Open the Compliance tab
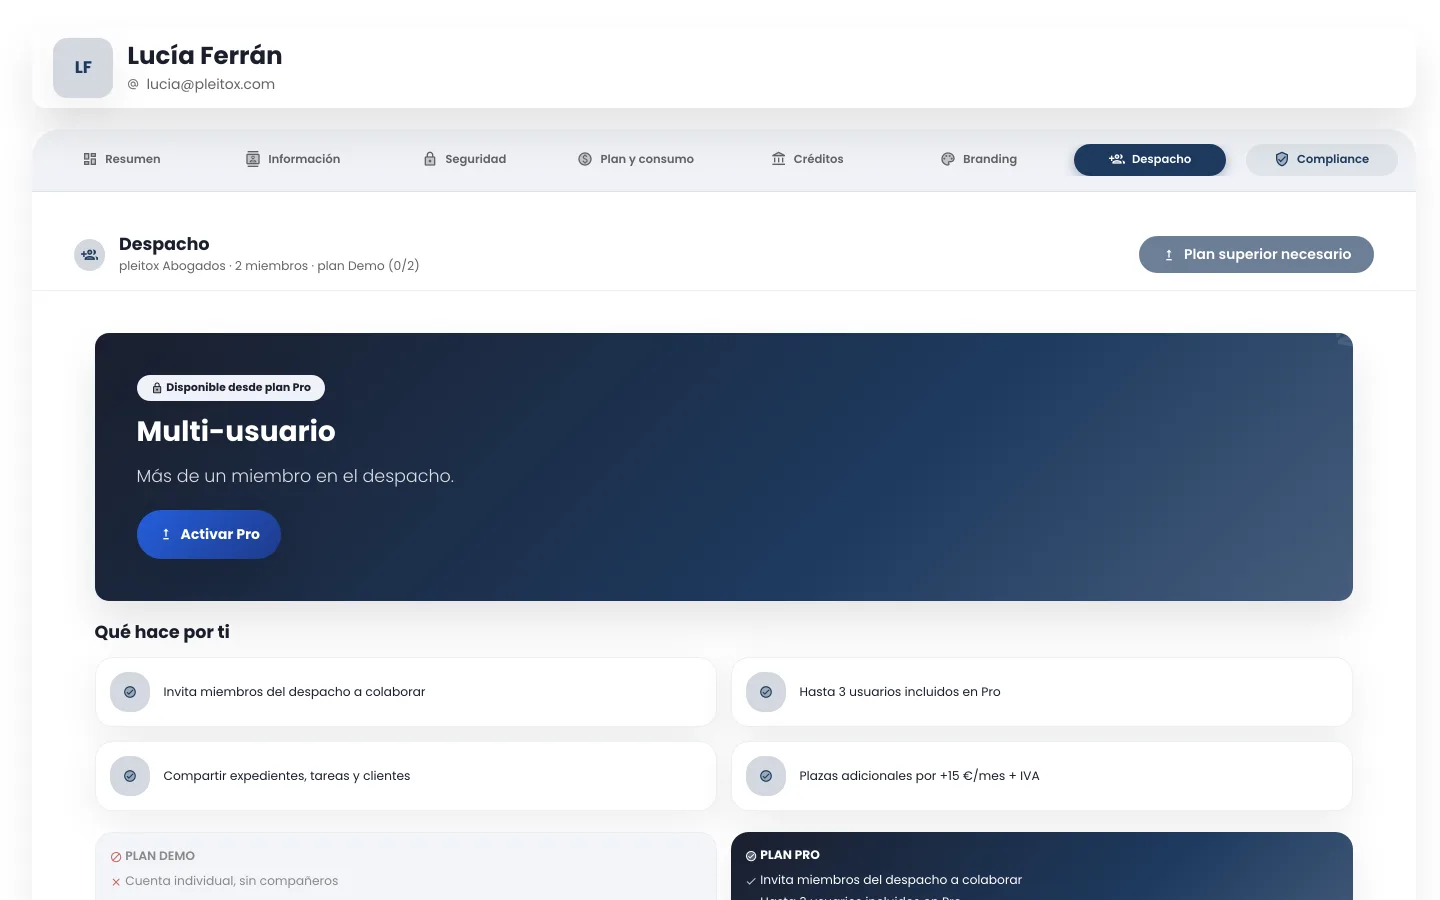The height and width of the screenshot is (900, 1440). [x=1322, y=159]
